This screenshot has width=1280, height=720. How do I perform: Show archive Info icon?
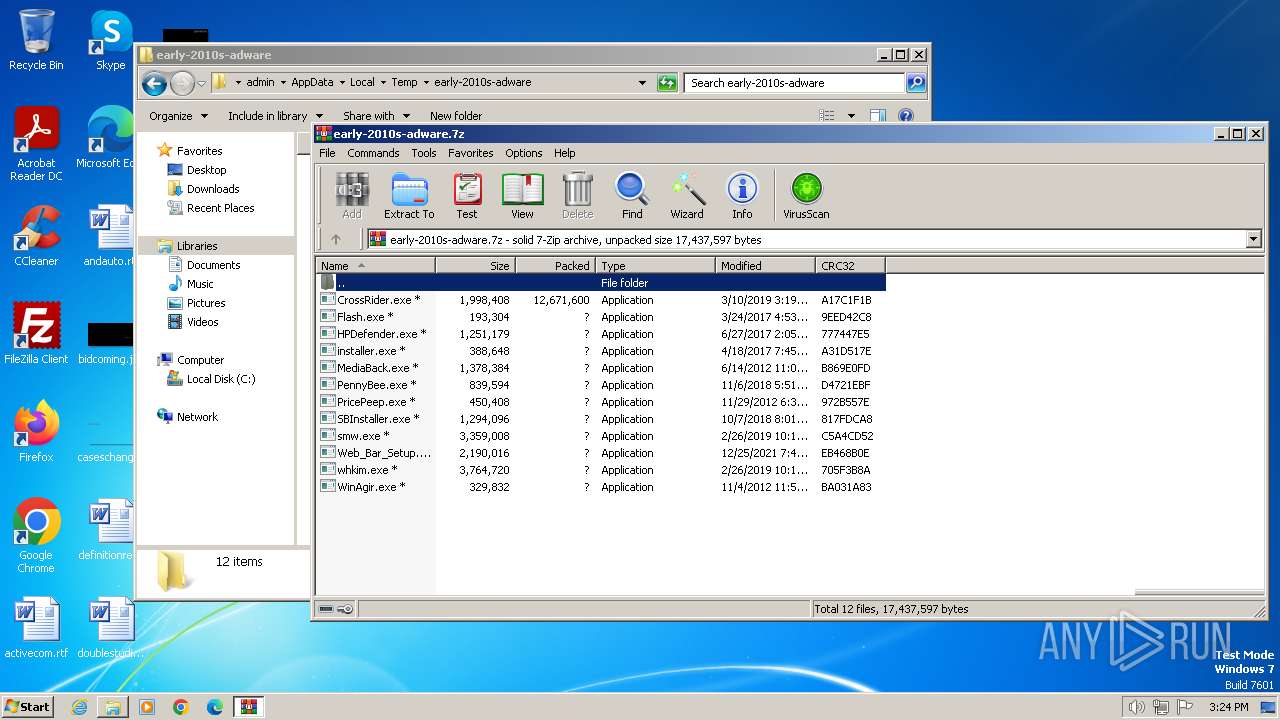[x=742, y=195]
